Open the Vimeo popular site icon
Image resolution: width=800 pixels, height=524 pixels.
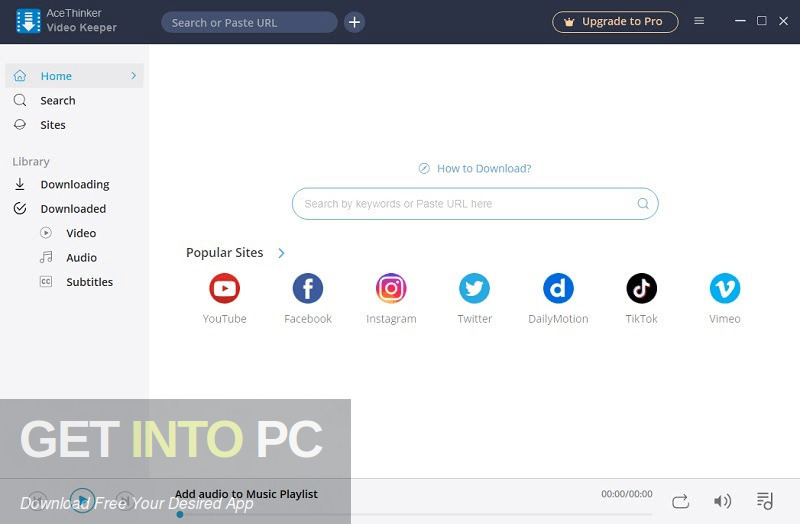[724, 288]
